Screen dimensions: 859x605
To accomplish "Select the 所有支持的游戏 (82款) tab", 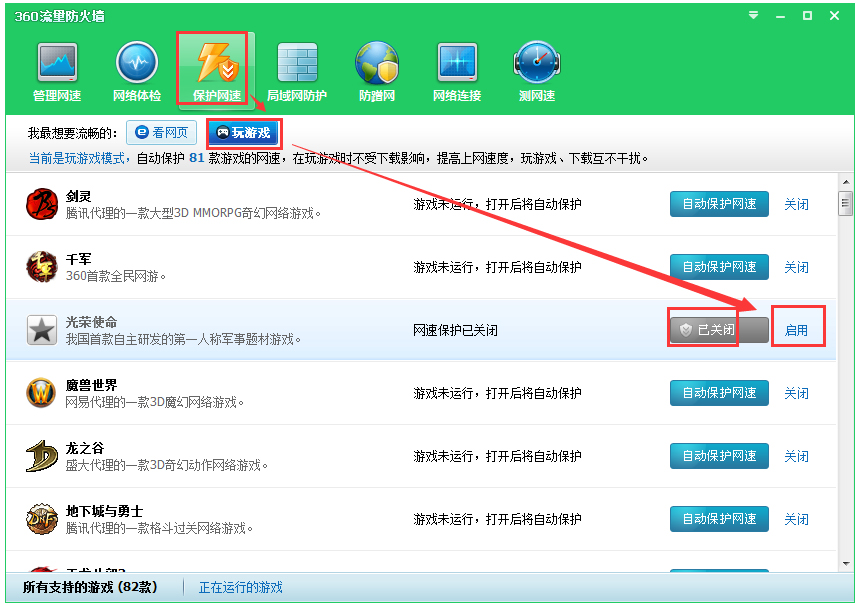I will (x=90, y=587).
